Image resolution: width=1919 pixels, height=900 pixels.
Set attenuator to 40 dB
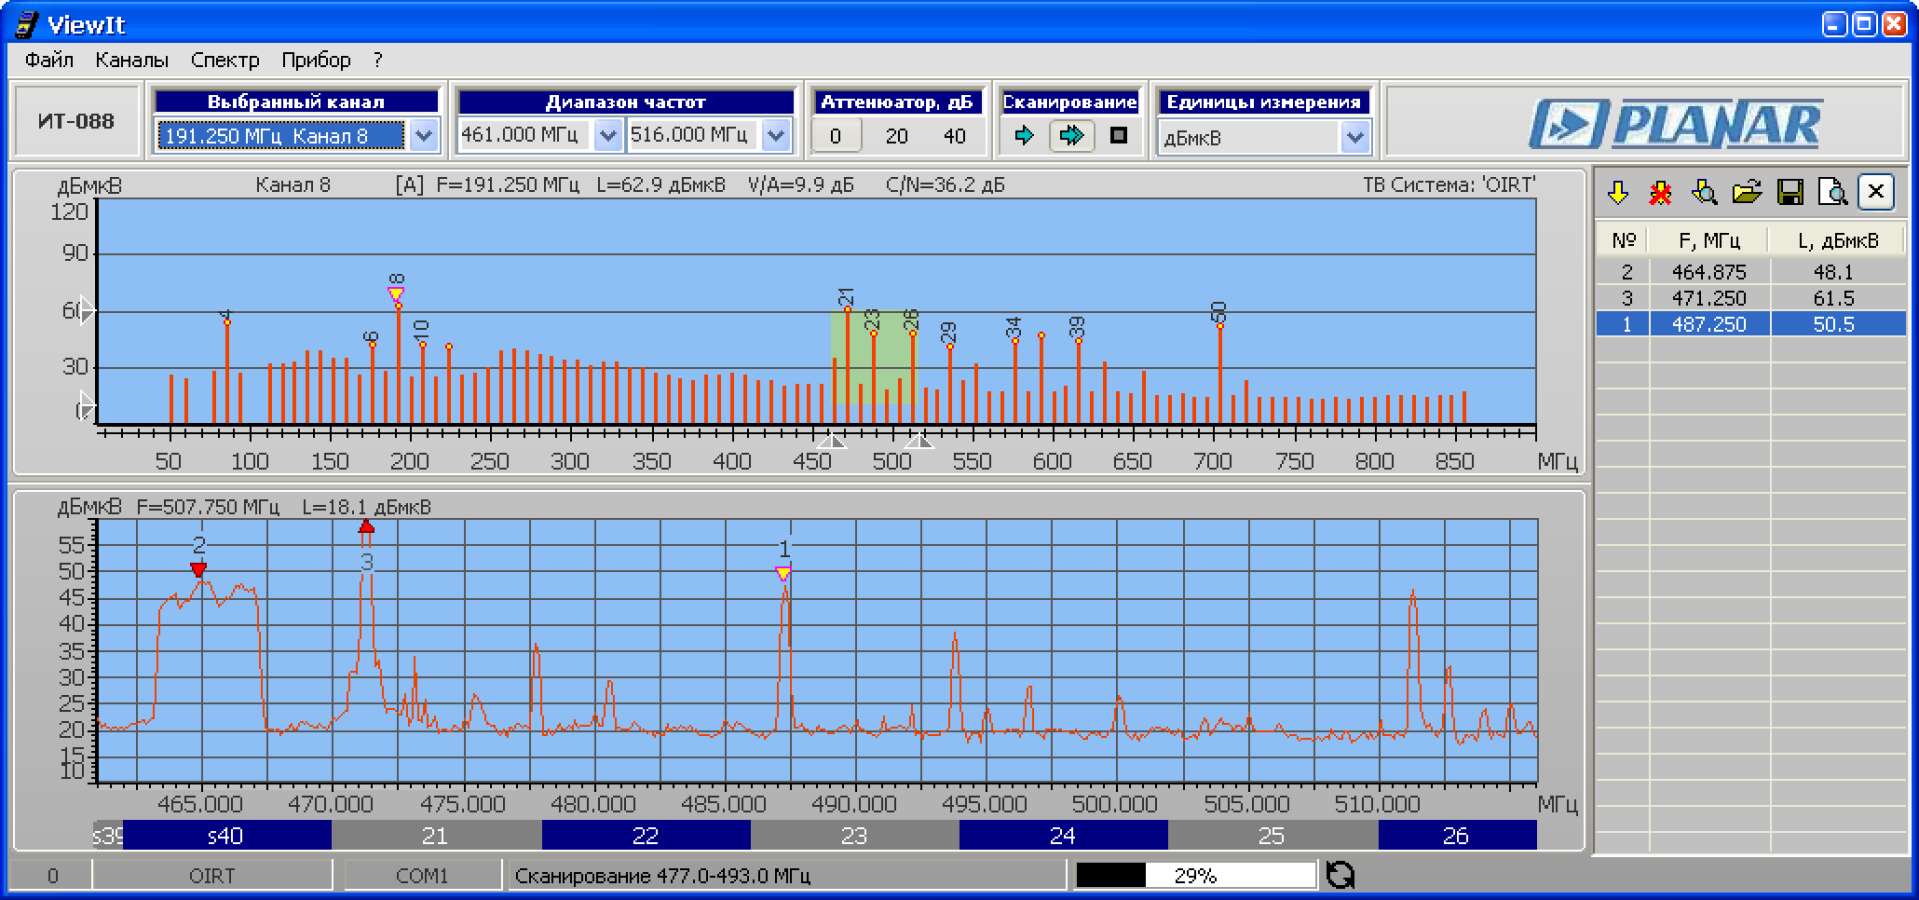point(955,136)
